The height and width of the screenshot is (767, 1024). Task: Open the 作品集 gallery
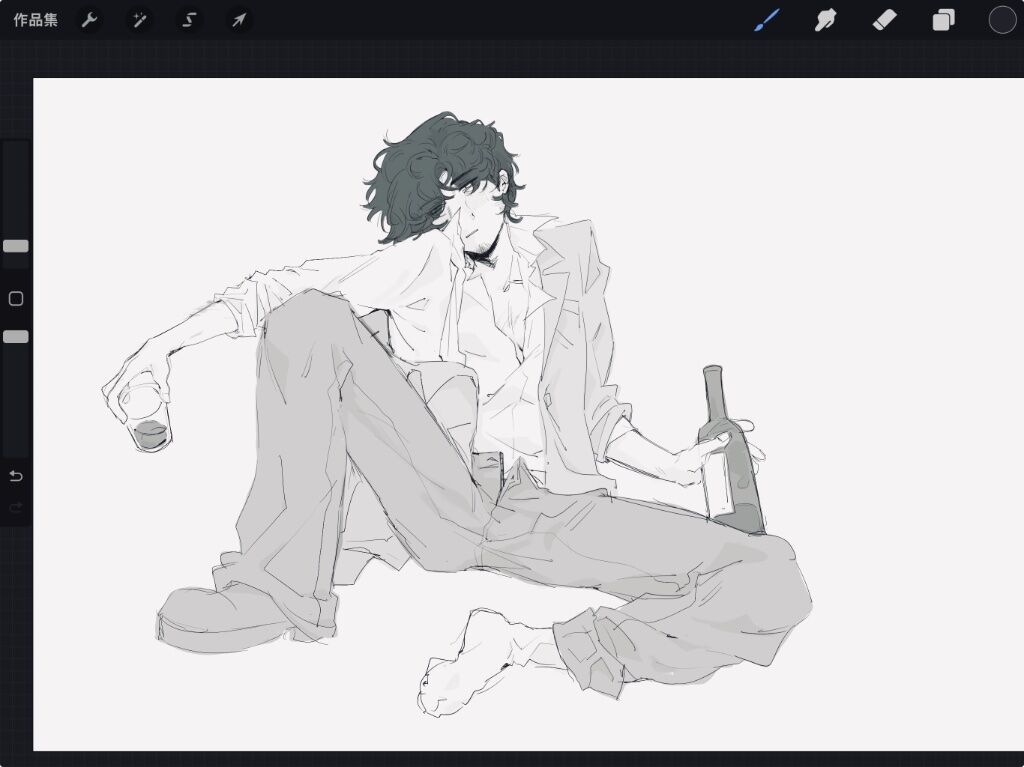(x=36, y=20)
